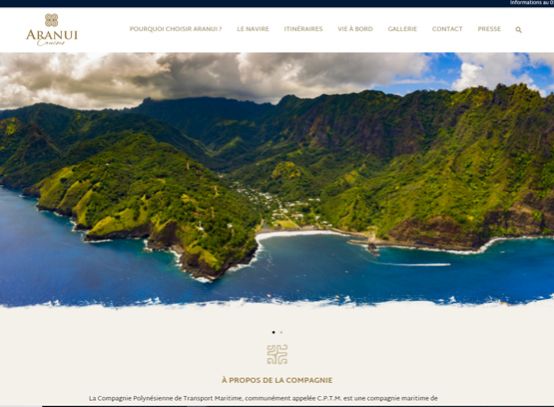Open the Pourquoi choisir Aranui menu

(176, 29)
